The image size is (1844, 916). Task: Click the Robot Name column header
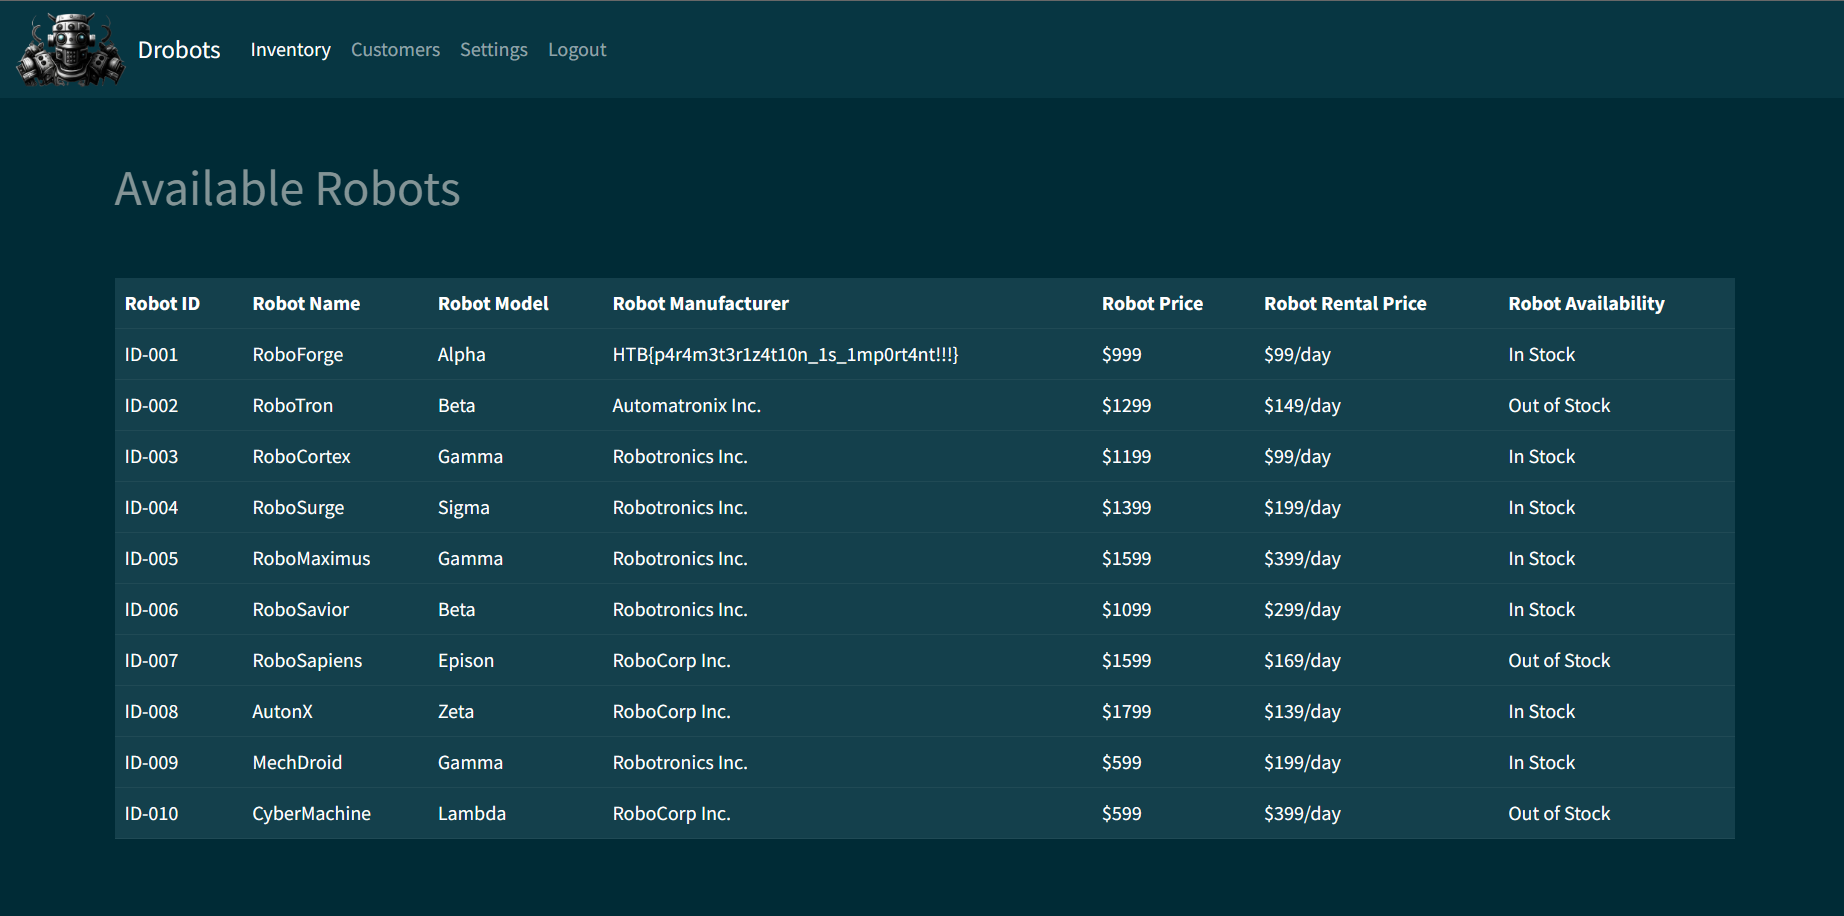tap(306, 304)
